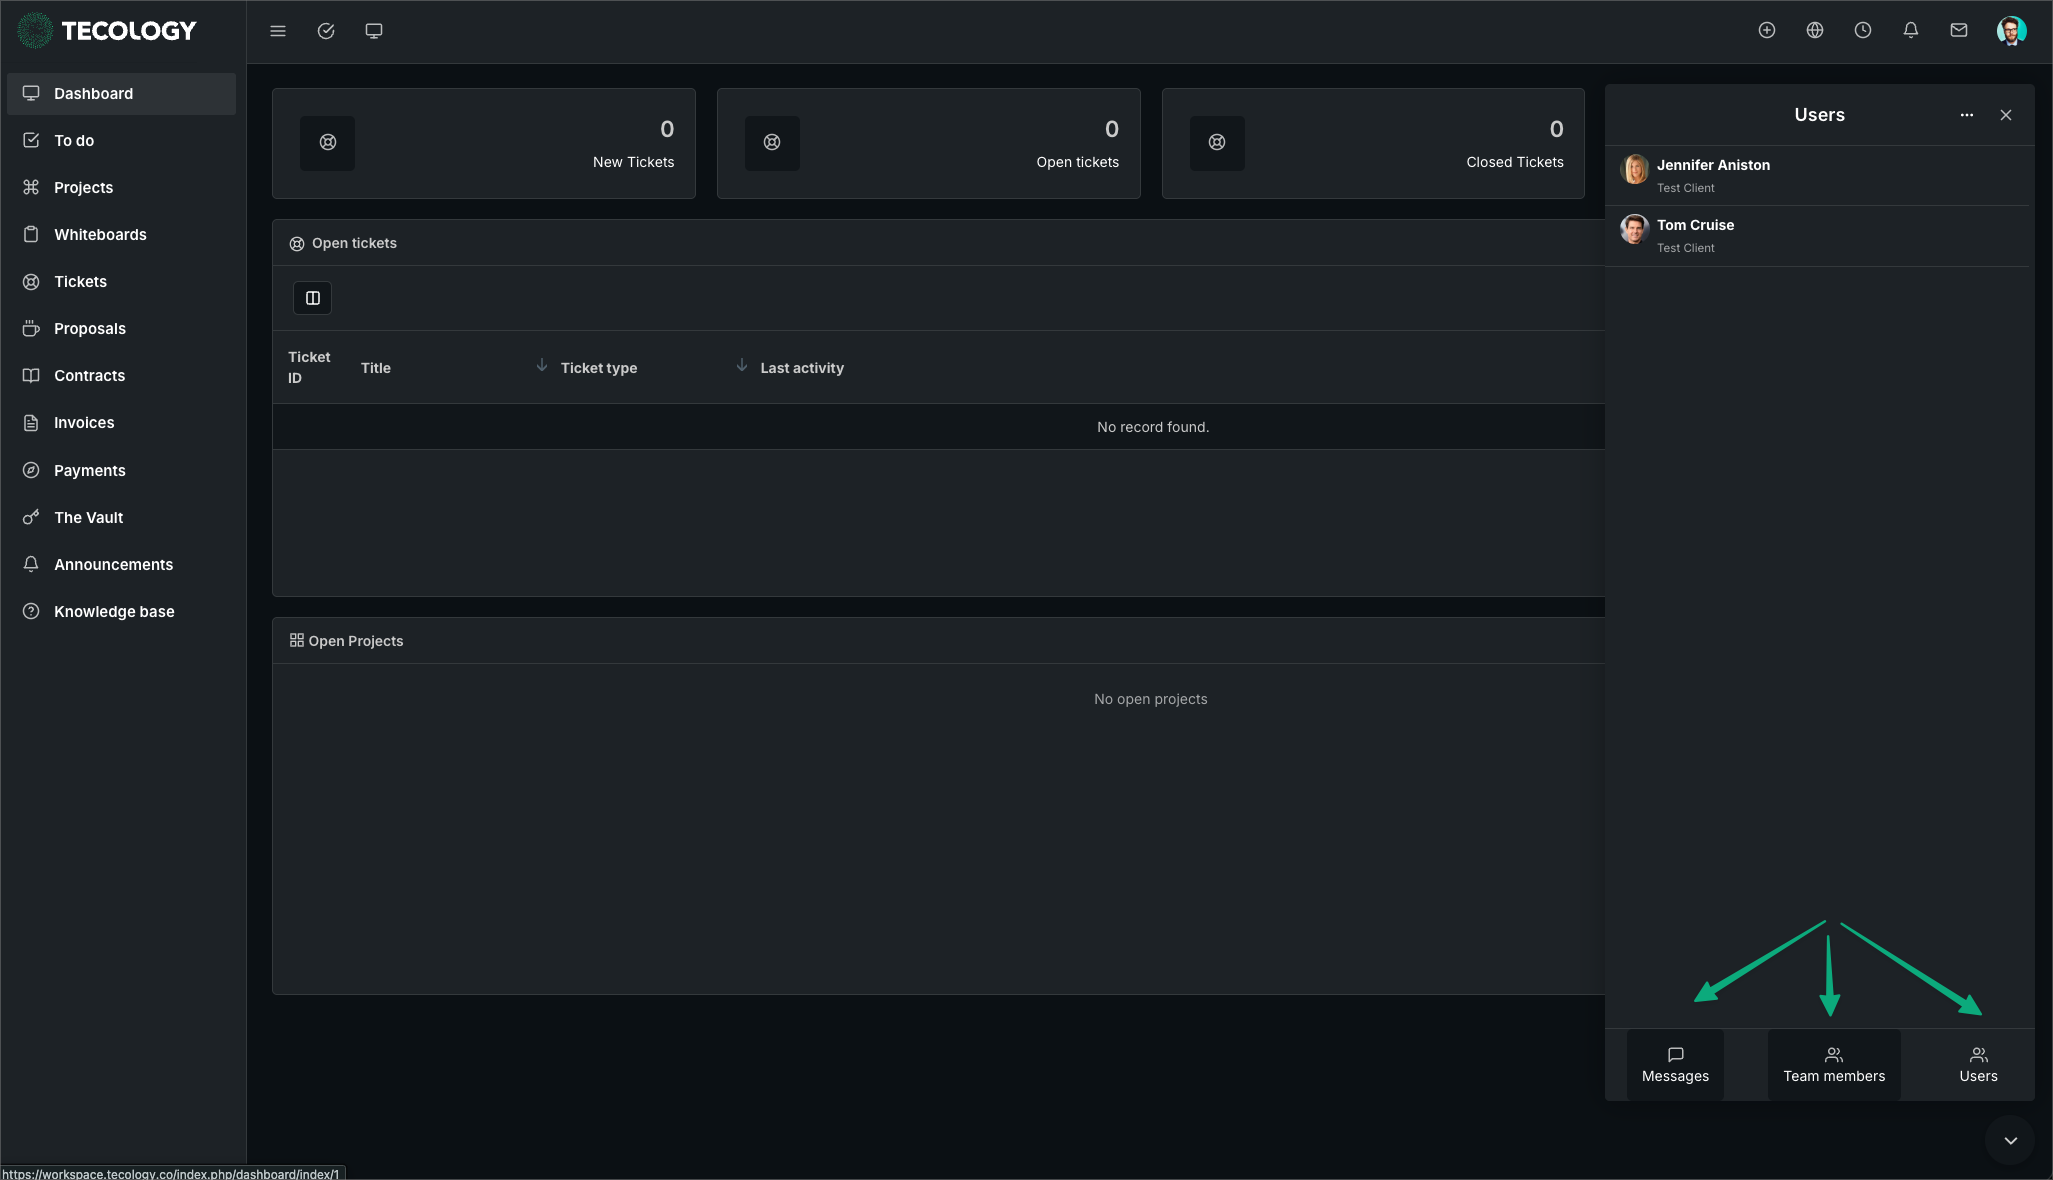
Task: Click the monitor icon in top toolbar
Action: click(x=374, y=31)
